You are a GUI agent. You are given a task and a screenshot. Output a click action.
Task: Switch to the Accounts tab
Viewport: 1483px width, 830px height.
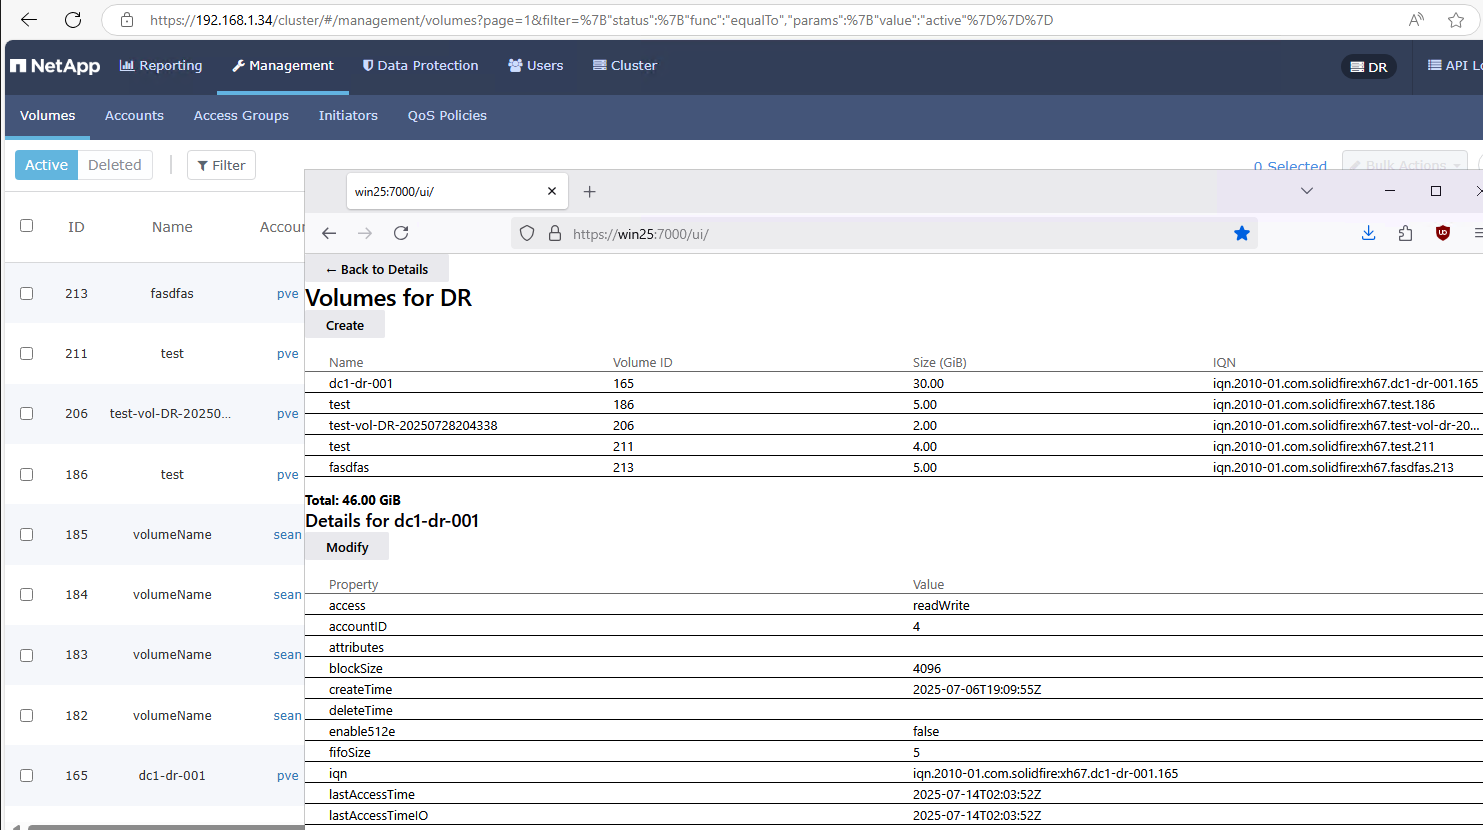coord(134,116)
